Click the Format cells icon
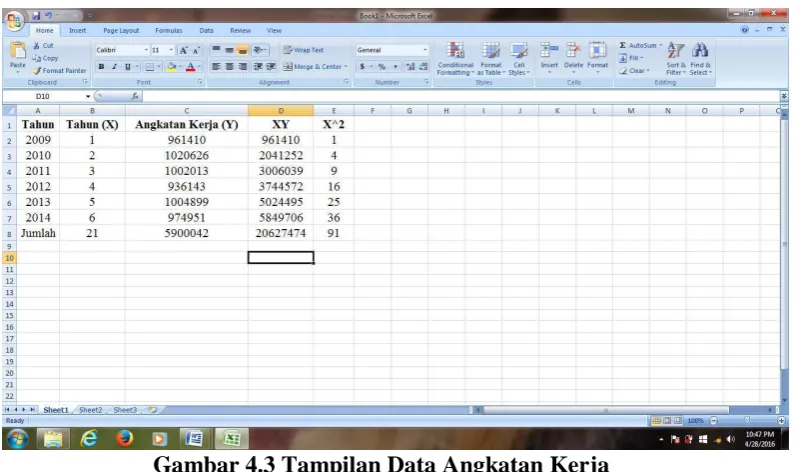Image resolution: width=795 pixels, height=472 pixels. tap(597, 51)
